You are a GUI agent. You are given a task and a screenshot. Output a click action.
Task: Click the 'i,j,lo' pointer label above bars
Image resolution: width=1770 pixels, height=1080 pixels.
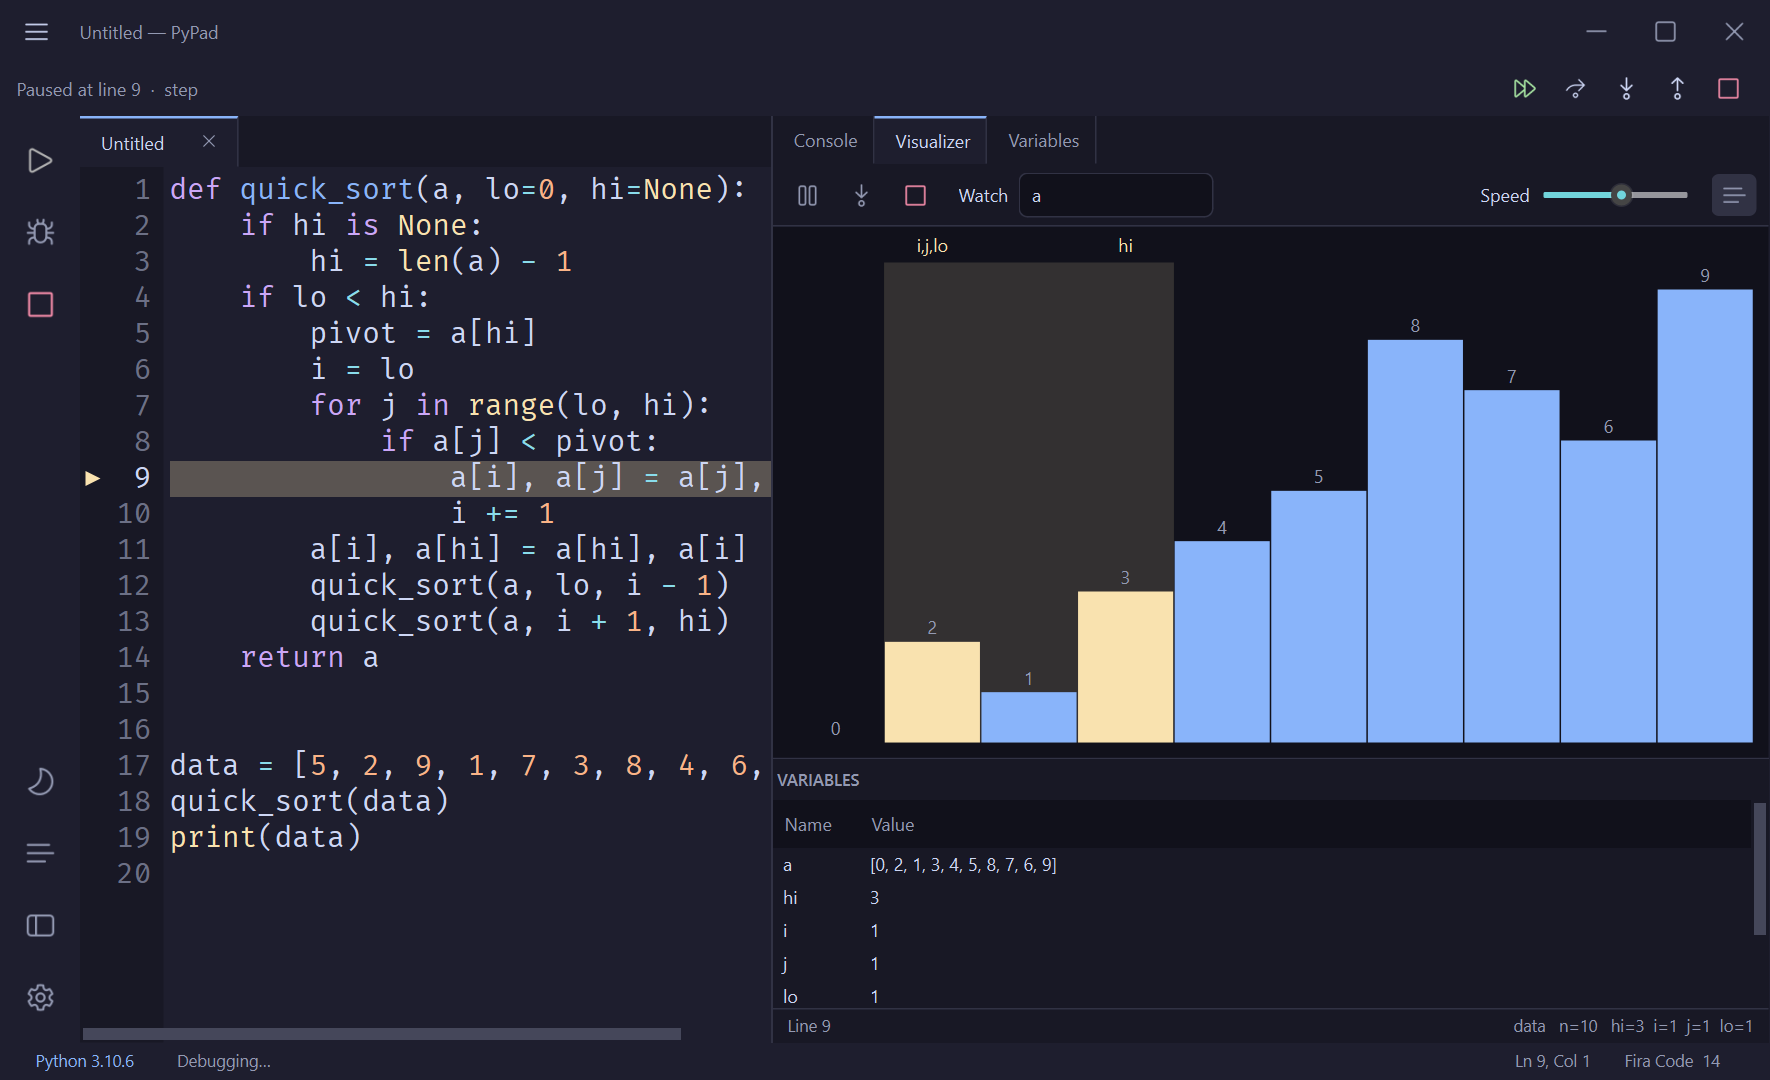click(932, 246)
